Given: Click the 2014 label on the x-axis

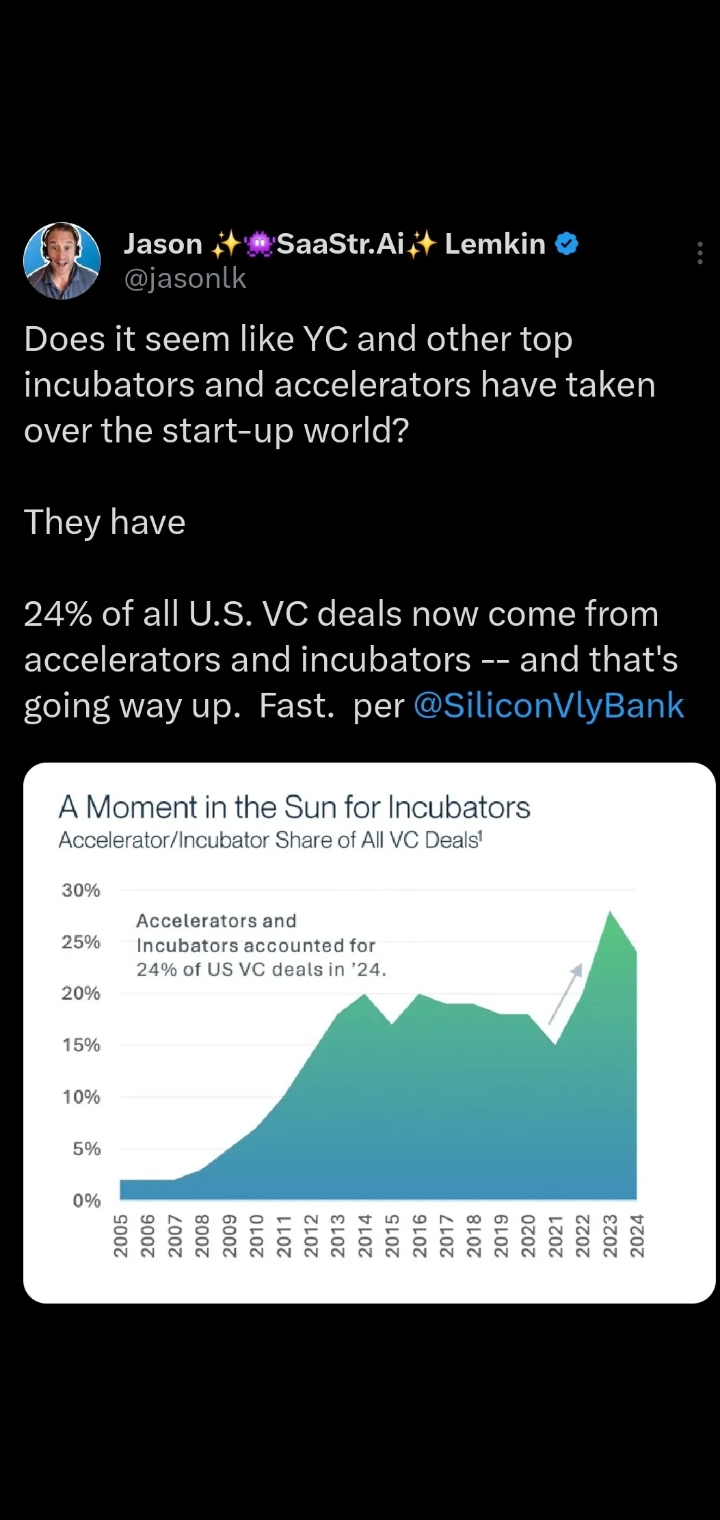Looking at the screenshot, I should click(x=366, y=1236).
